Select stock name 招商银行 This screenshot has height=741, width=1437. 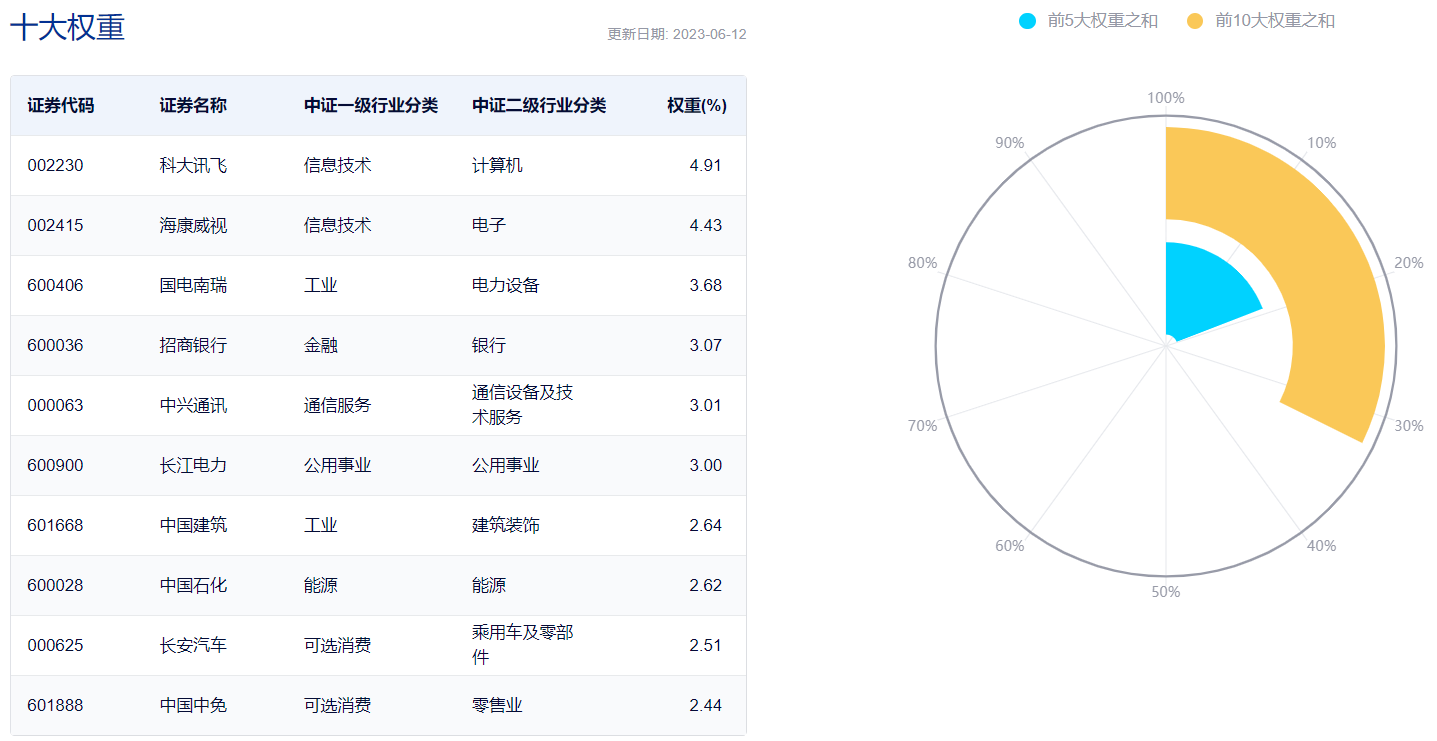(x=193, y=345)
